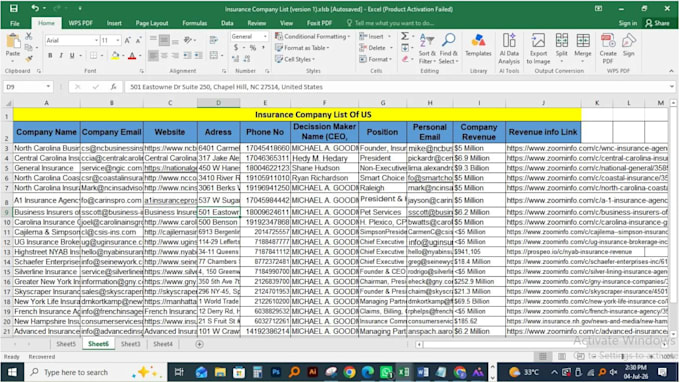The image size is (680, 382).
Task: Open the font size dropdown
Action: (x=118, y=40)
